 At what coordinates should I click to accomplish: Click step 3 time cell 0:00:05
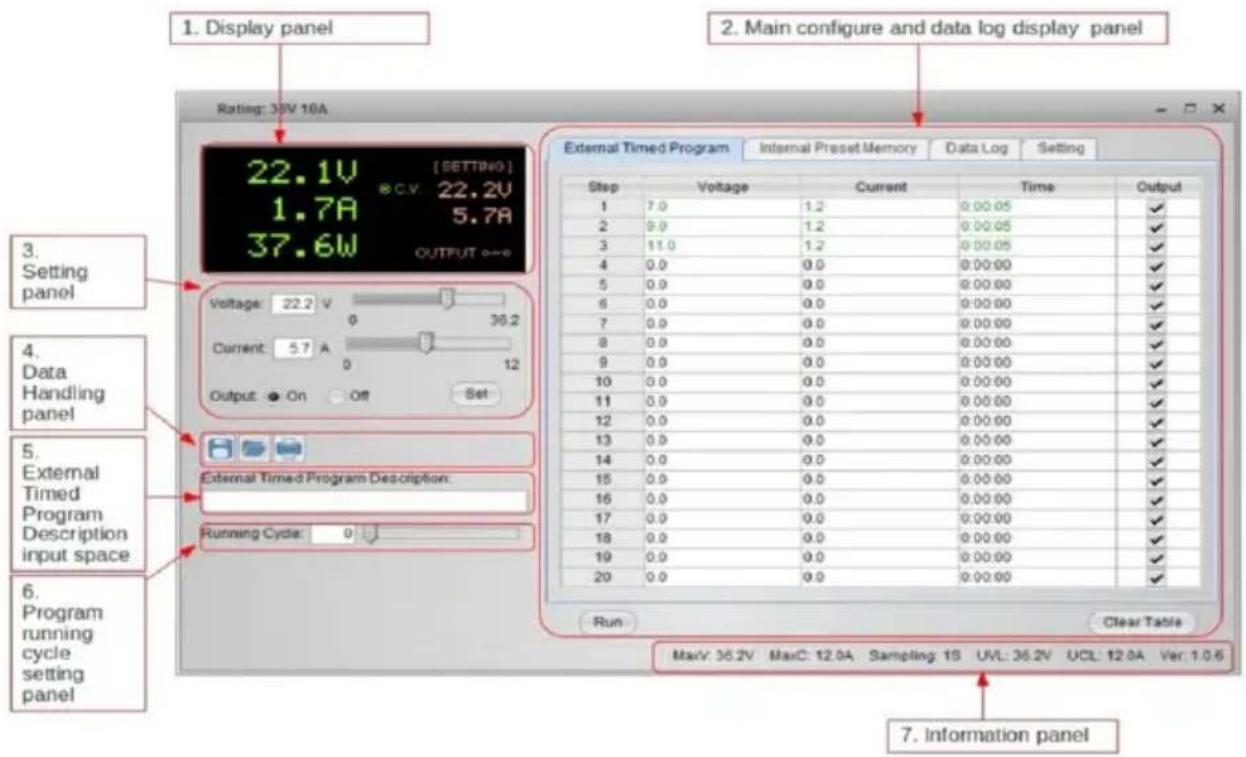point(1037,244)
